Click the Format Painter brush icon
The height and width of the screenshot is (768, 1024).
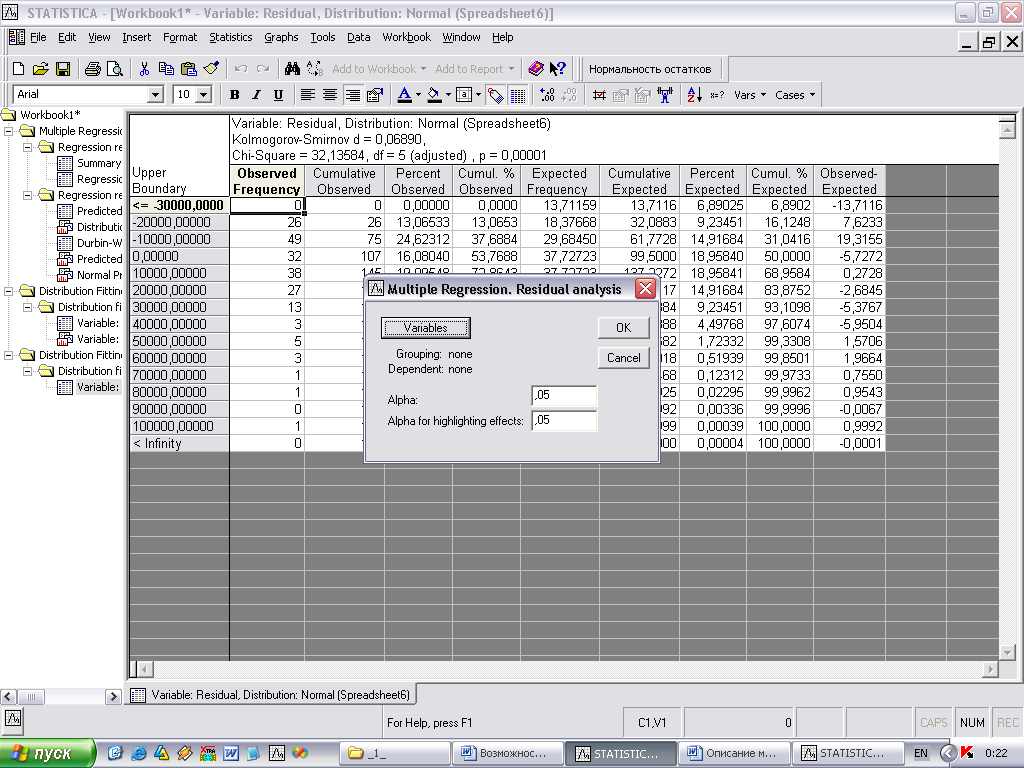click(210, 69)
